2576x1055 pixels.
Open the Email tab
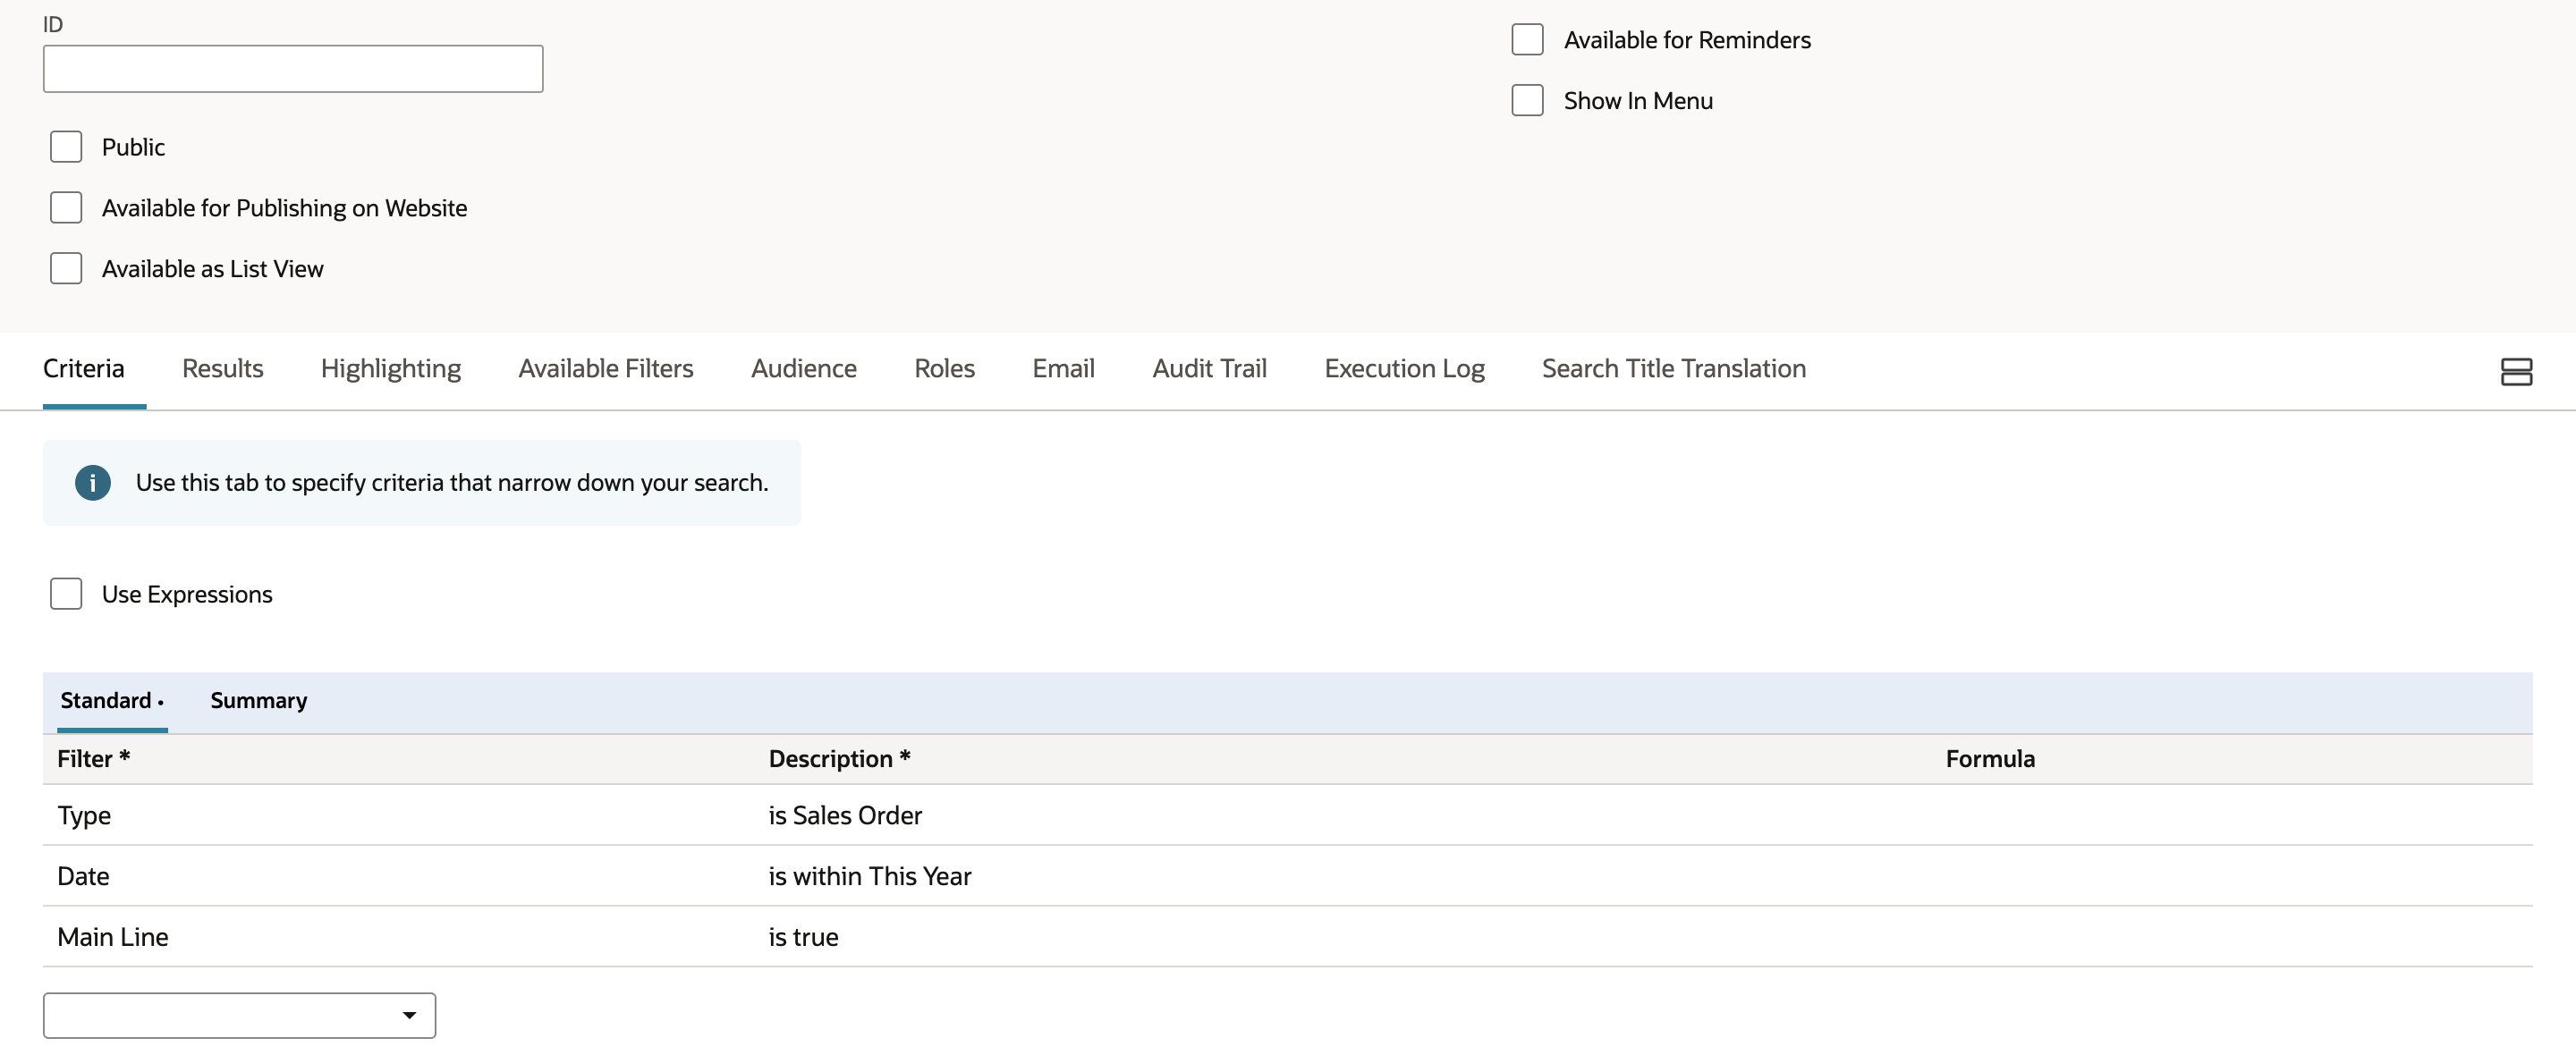(x=1063, y=369)
